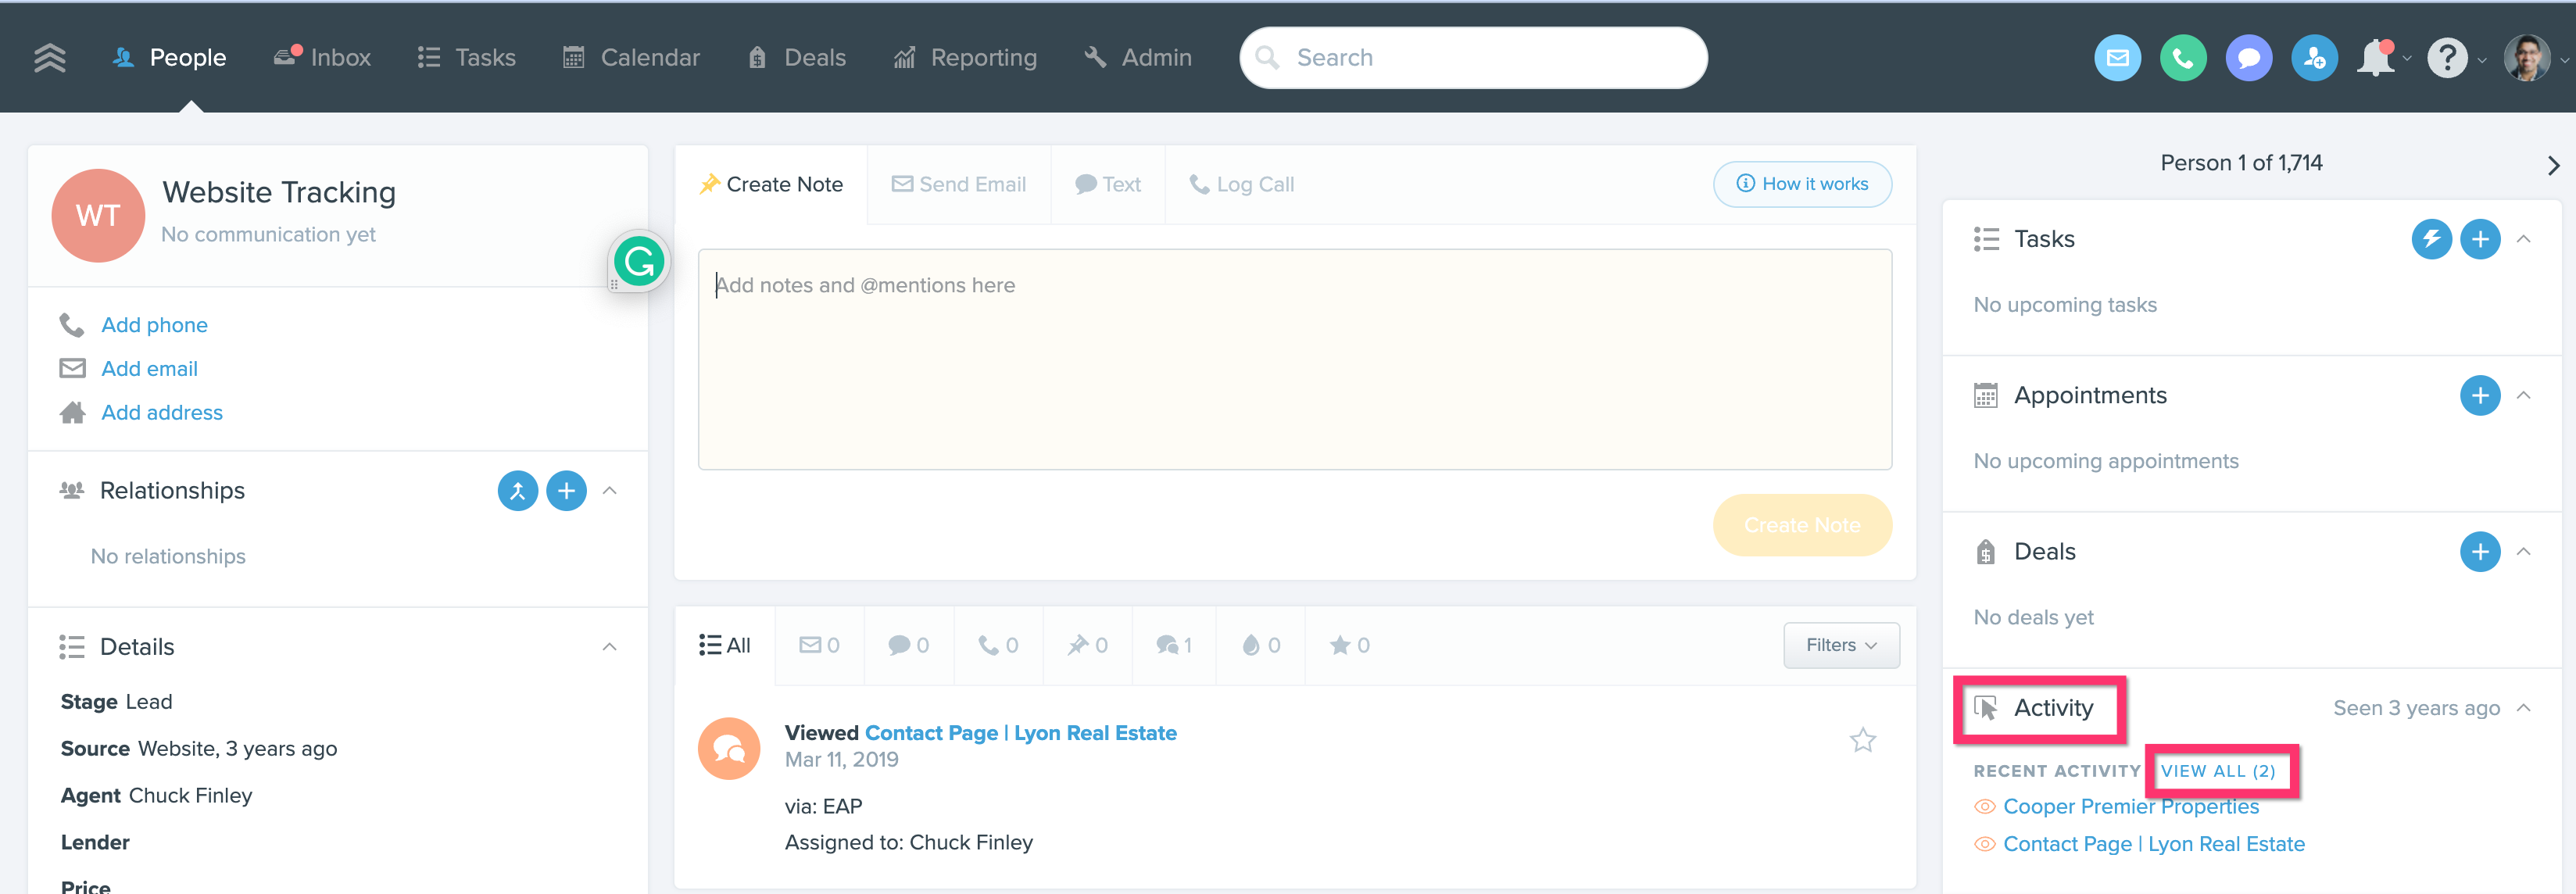This screenshot has width=2576, height=894.
Task: Click VIEW ALL (2) activity link
Action: (x=2217, y=771)
